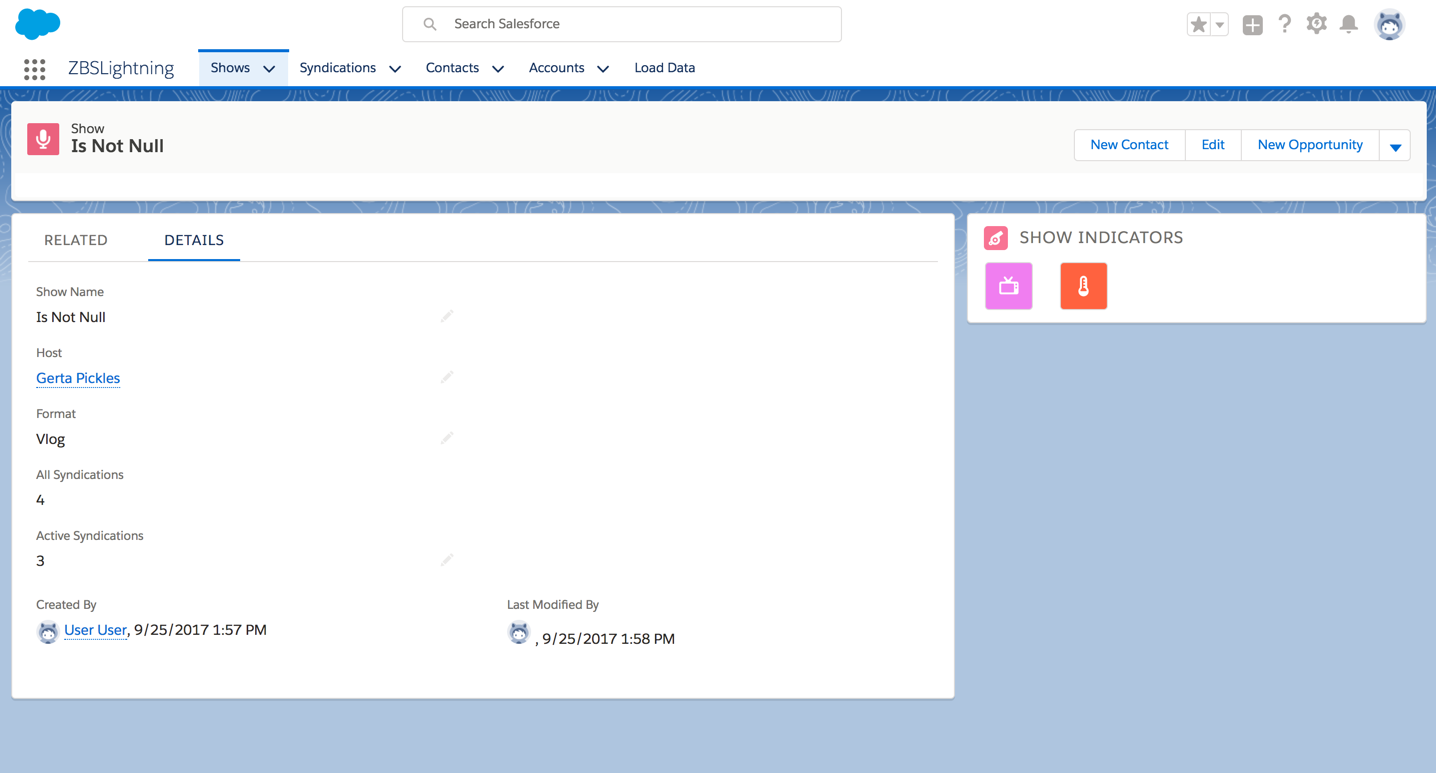Click the Format value Vlog
The height and width of the screenshot is (773, 1436).
coord(51,439)
